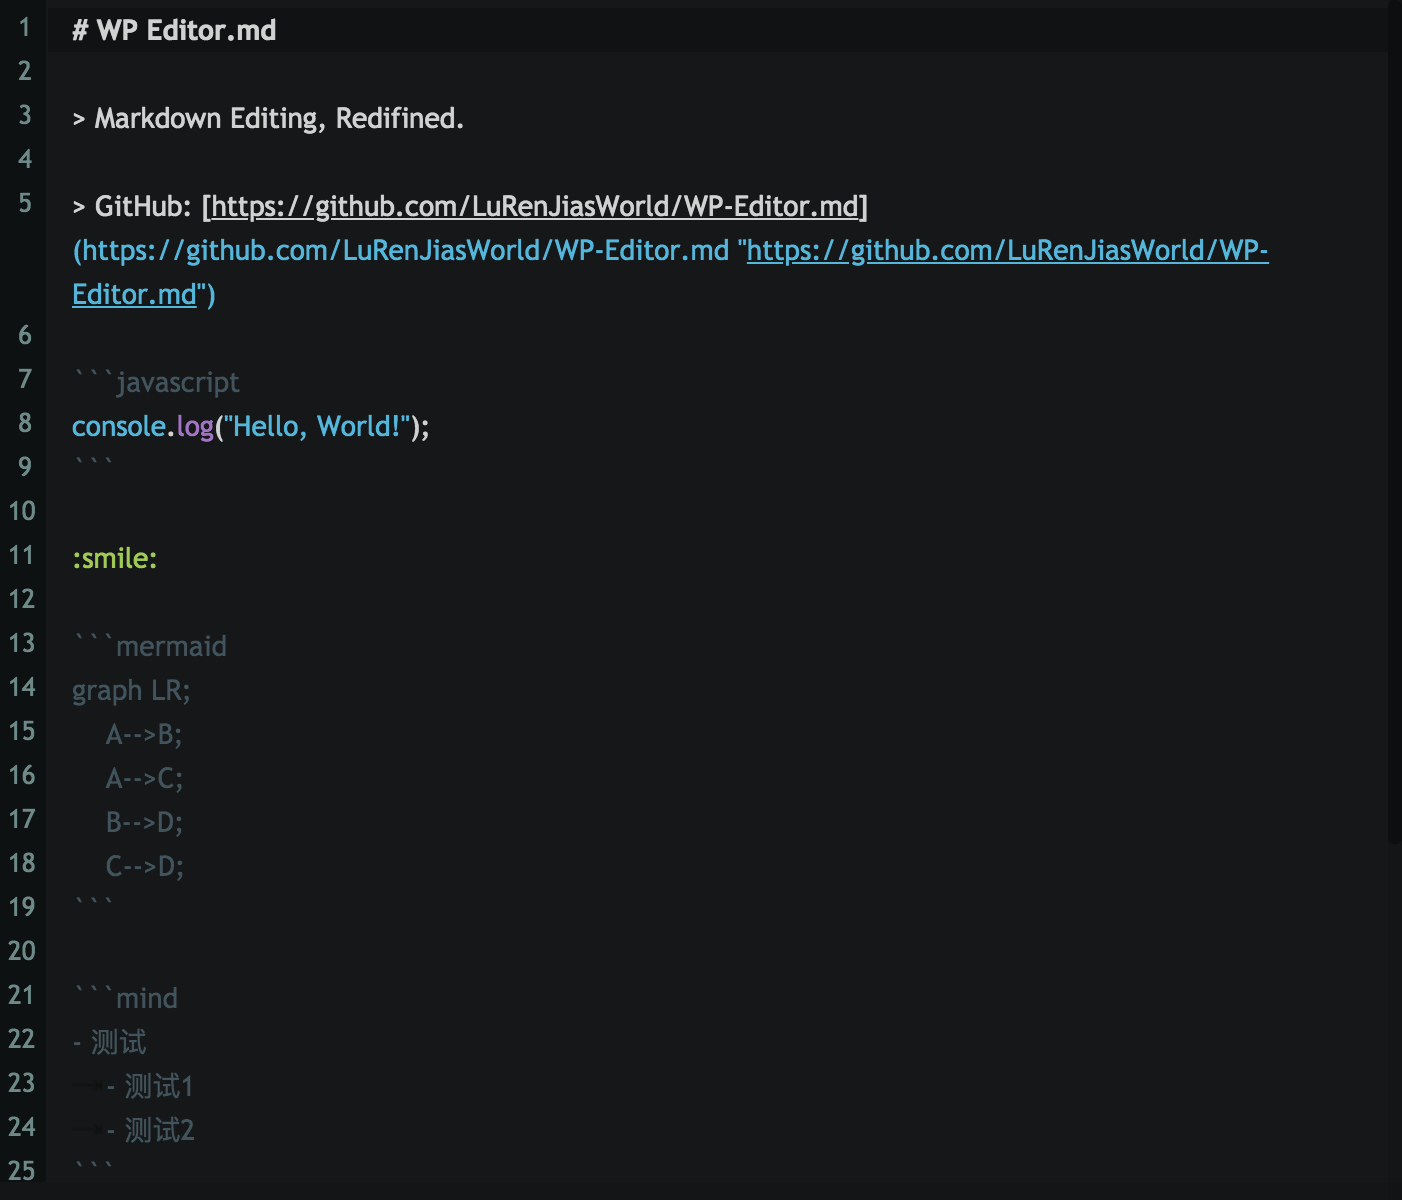Image resolution: width=1402 pixels, height=1200 pixels.
Task: Click the 'graph LR;' line
Action: 131,690
